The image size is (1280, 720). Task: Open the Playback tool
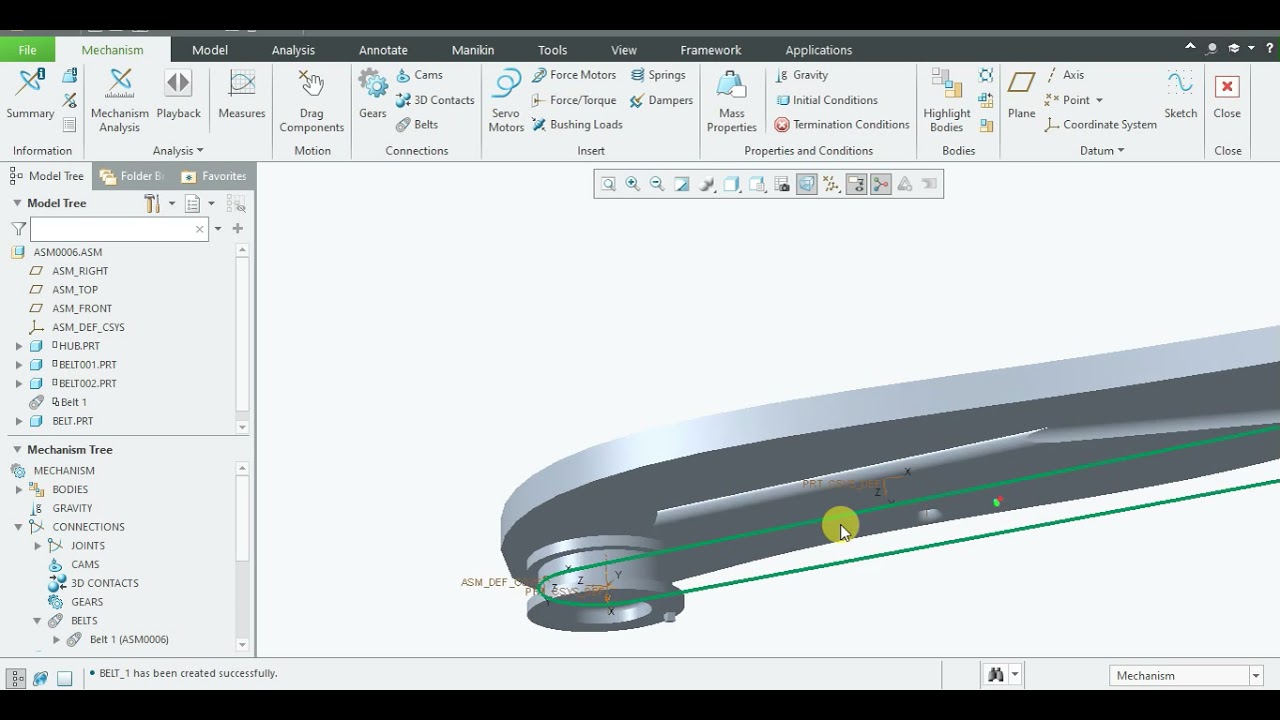(178, 94)
